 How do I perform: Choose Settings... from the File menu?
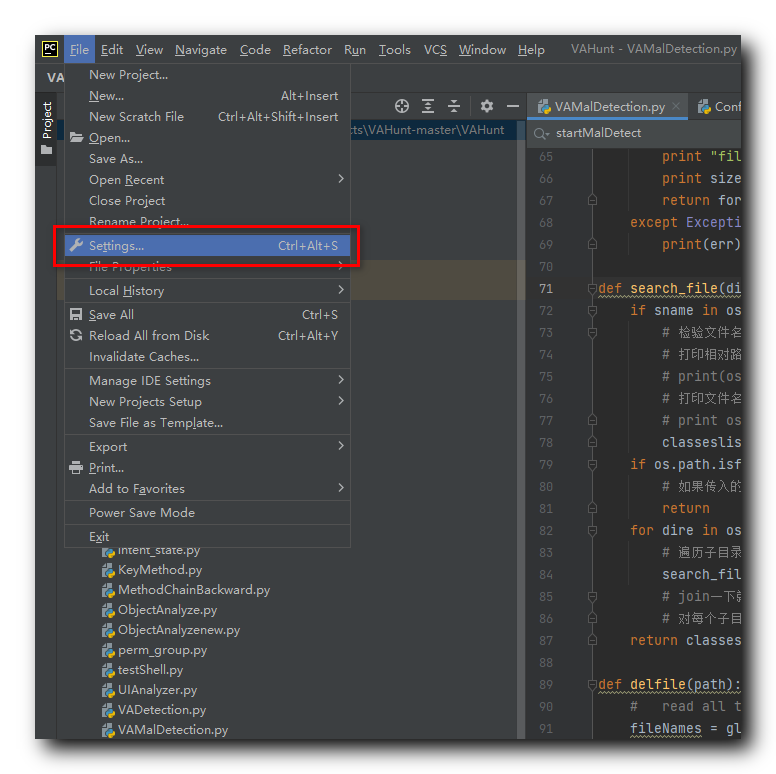point(207,245)
